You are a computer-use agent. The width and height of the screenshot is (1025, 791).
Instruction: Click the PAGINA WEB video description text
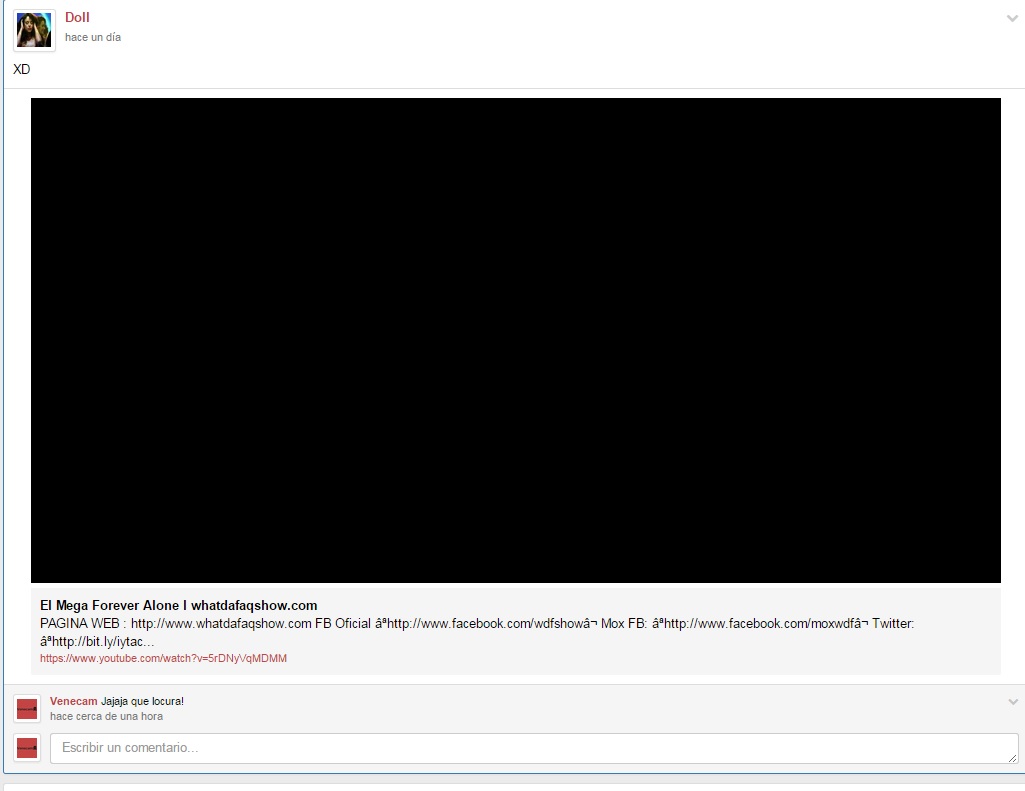tap(477, 632)
